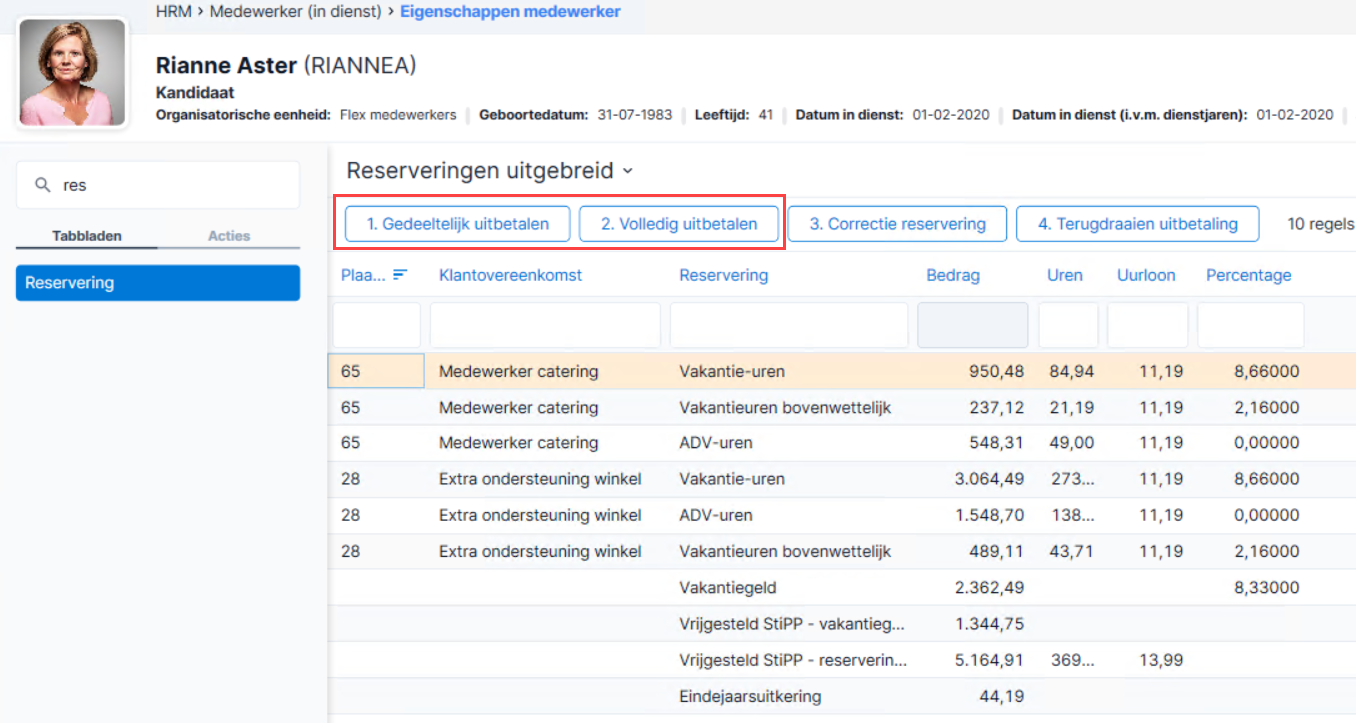
Task: Switch to the Tabbladen tab
Action: pos(87,236)
